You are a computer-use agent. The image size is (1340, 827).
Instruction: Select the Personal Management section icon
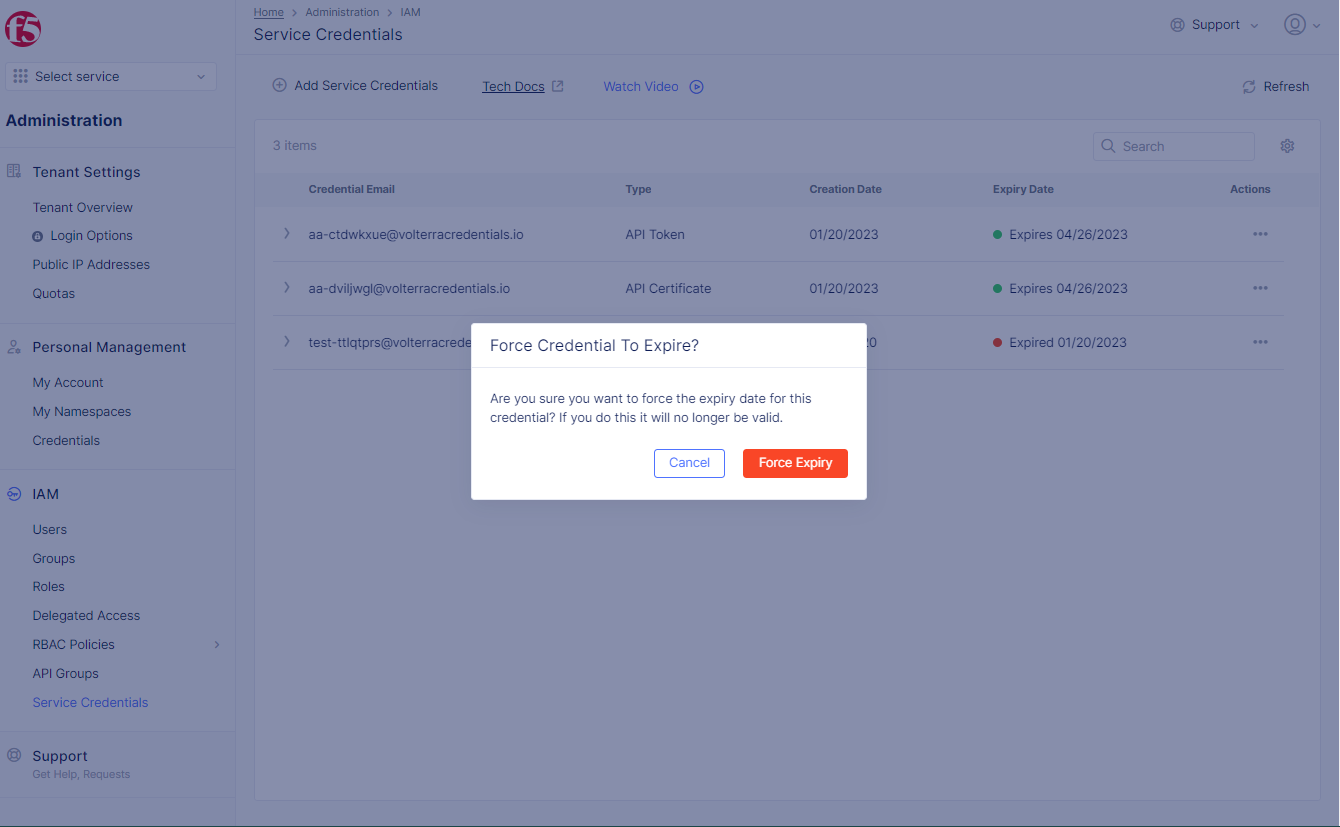click(14, 347)
